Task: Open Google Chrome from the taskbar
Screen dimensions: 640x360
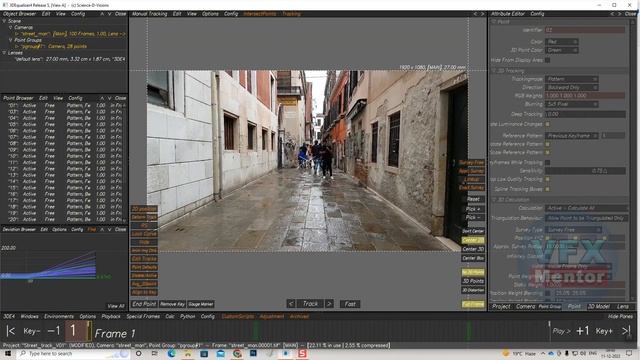Action: (237, 353)
